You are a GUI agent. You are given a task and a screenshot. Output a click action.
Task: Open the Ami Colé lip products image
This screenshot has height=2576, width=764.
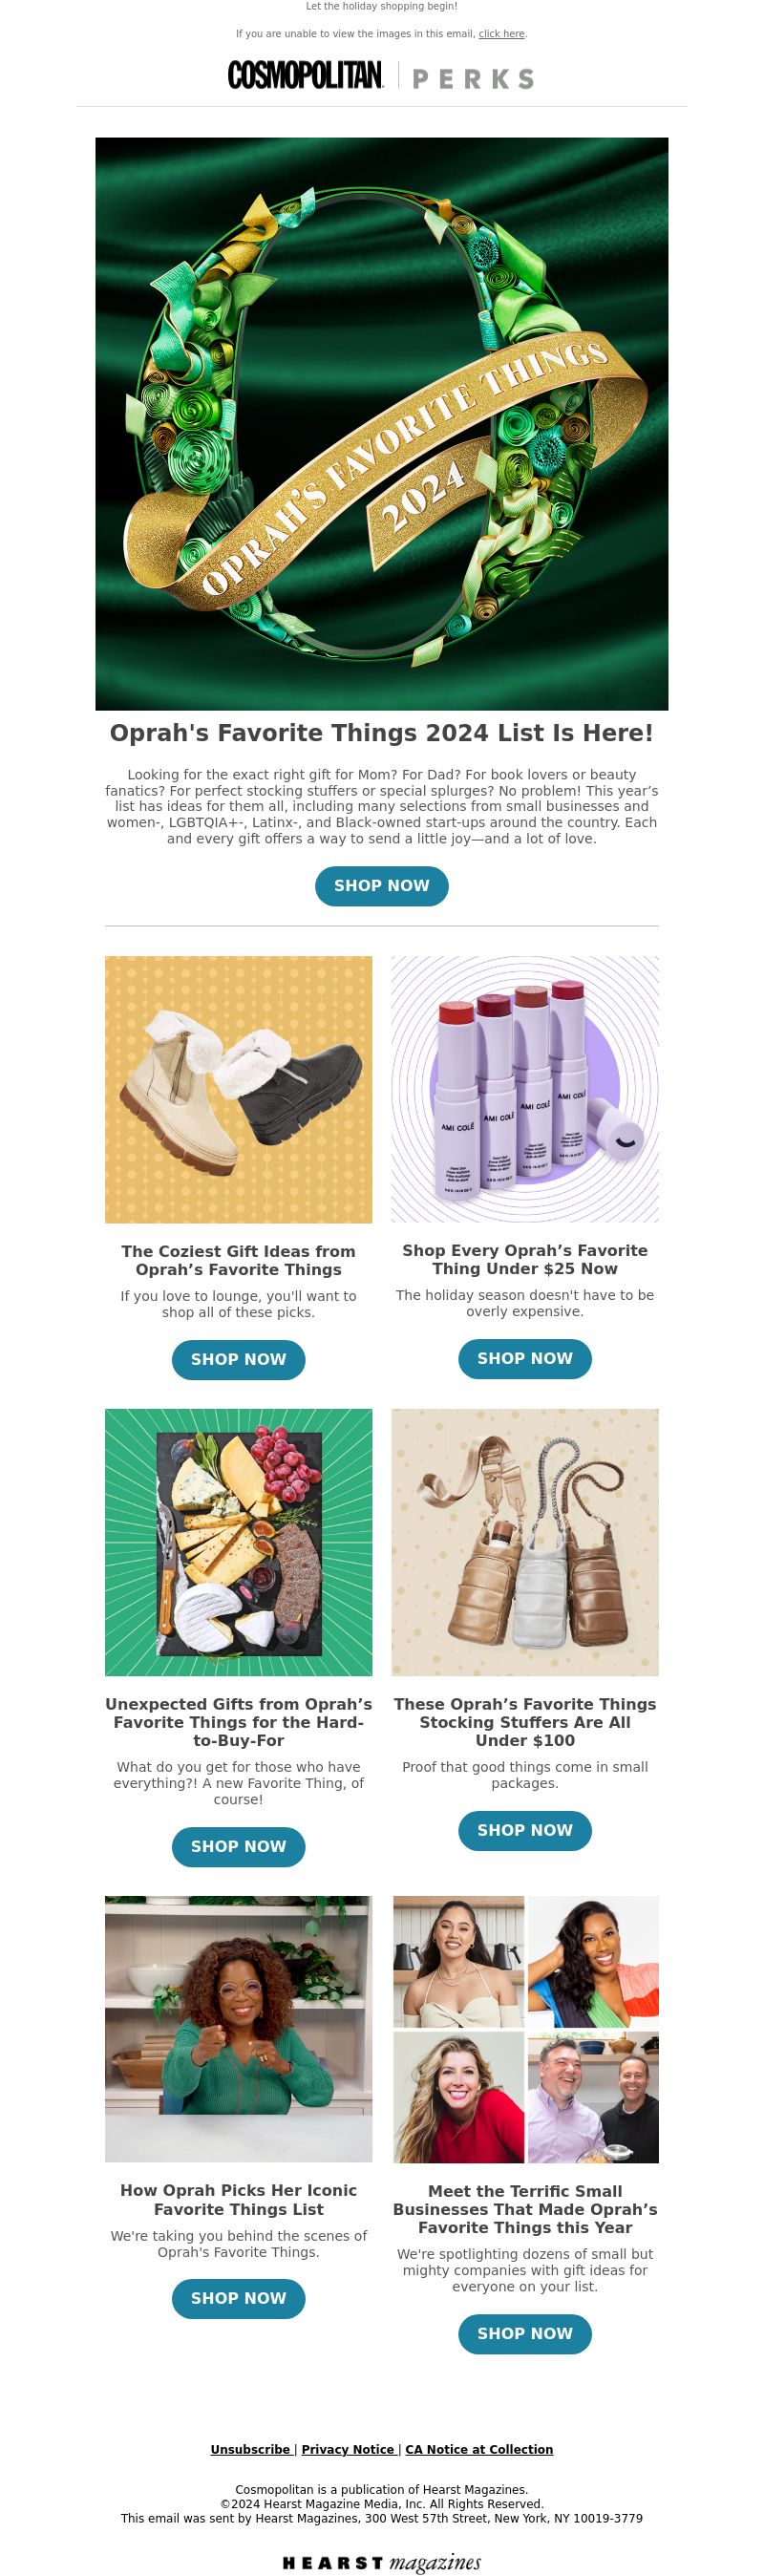(525, 1089)
